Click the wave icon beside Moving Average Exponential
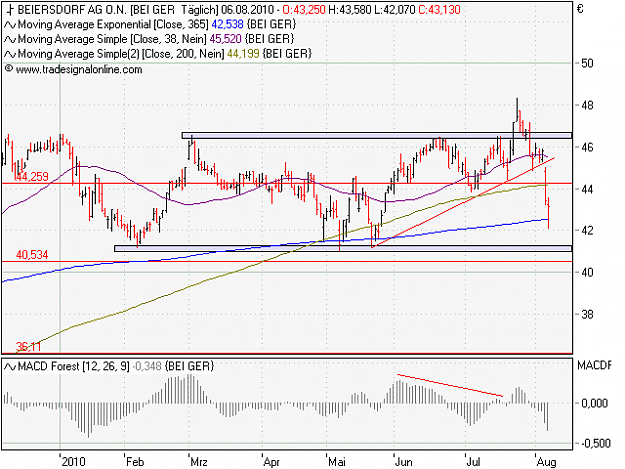Screen dimensions: 625x469 (x=10, y=25)
